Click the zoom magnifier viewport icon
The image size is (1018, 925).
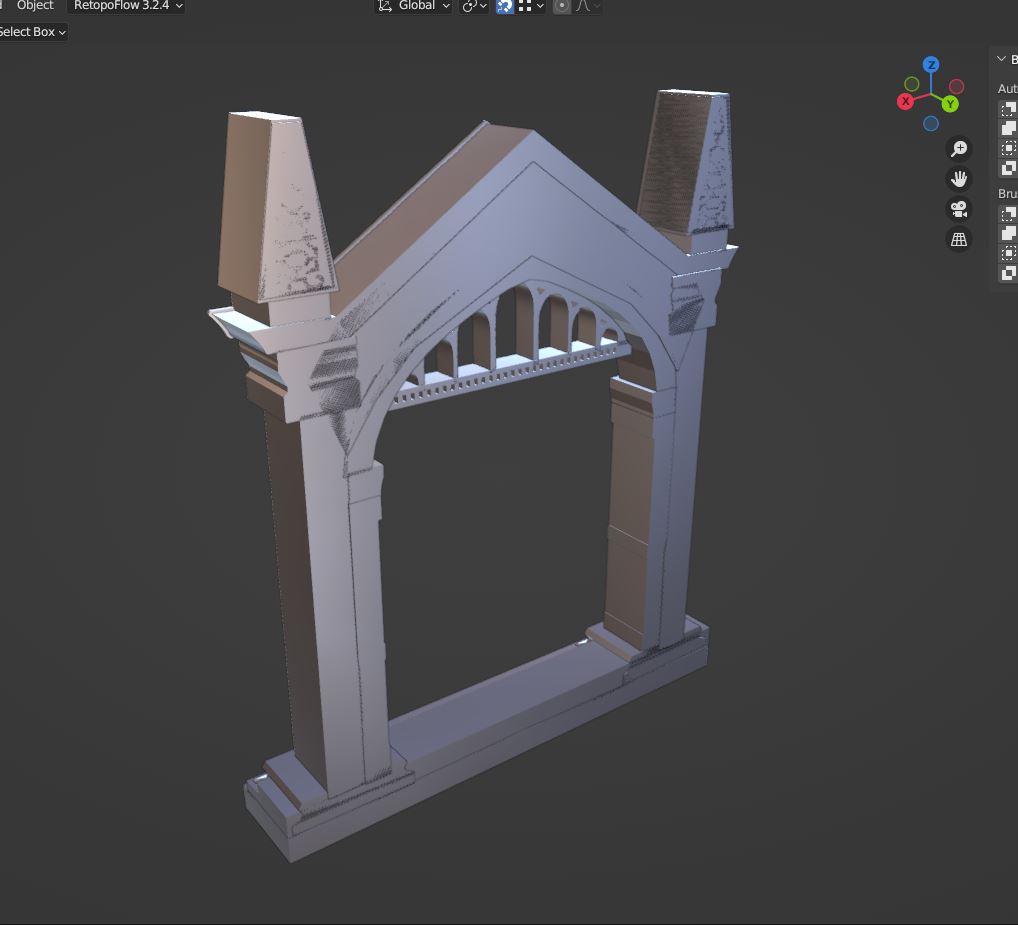click(958, 149)
